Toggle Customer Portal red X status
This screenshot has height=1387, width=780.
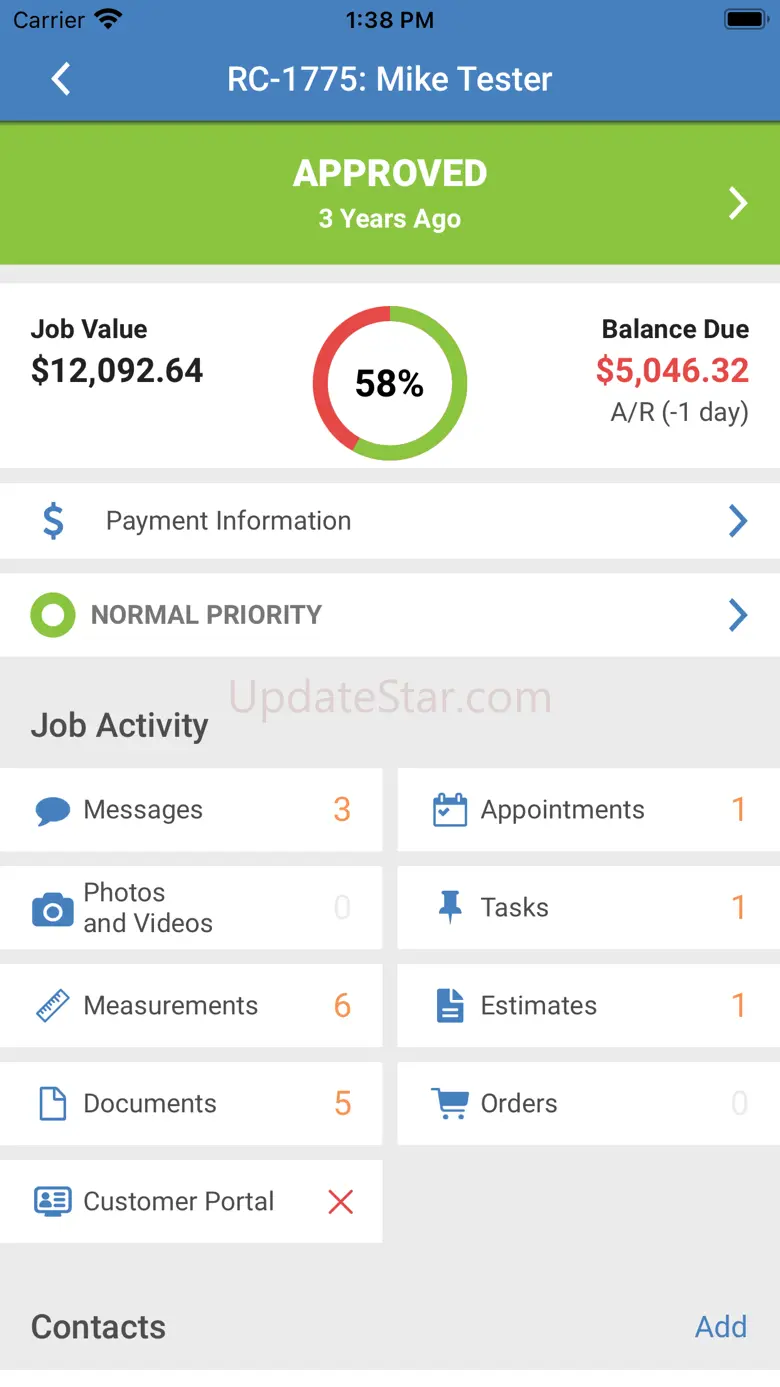click(341, 1201)
